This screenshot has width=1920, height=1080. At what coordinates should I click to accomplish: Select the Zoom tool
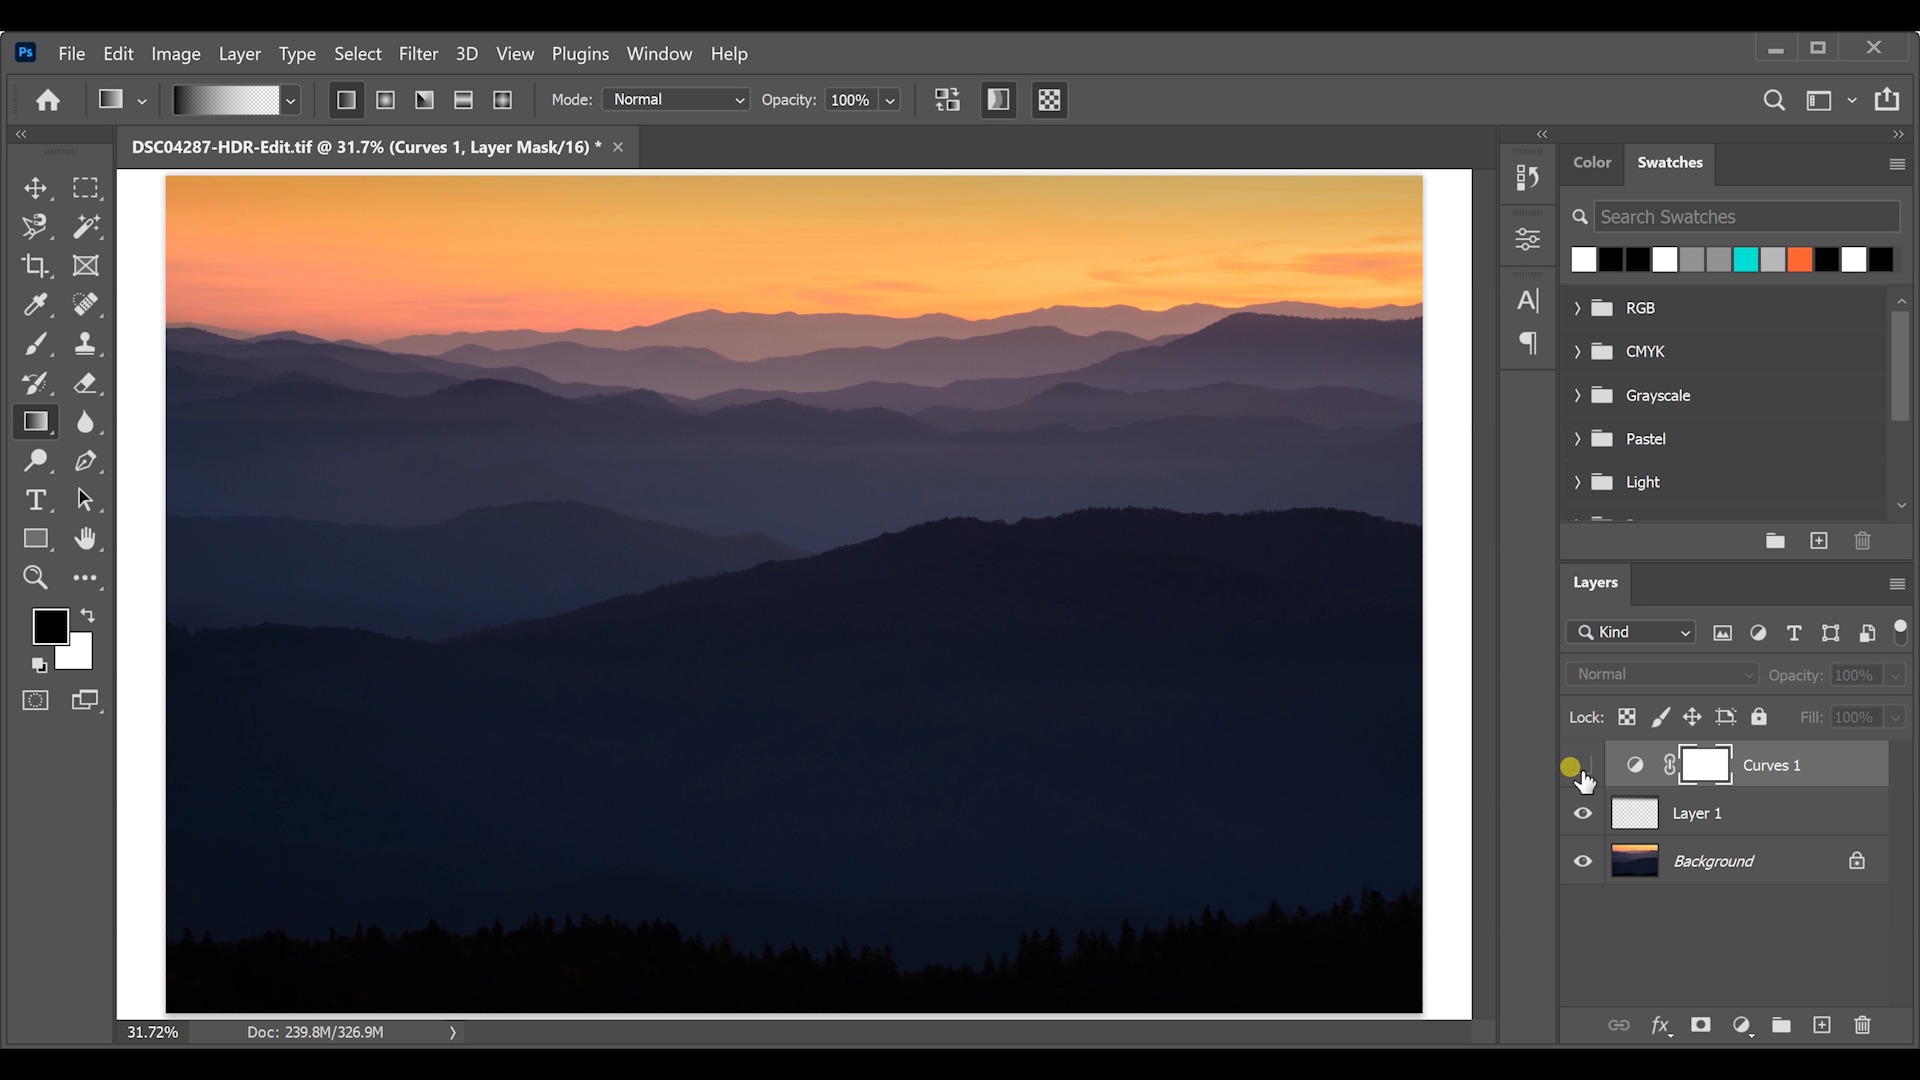pos(36,578)
